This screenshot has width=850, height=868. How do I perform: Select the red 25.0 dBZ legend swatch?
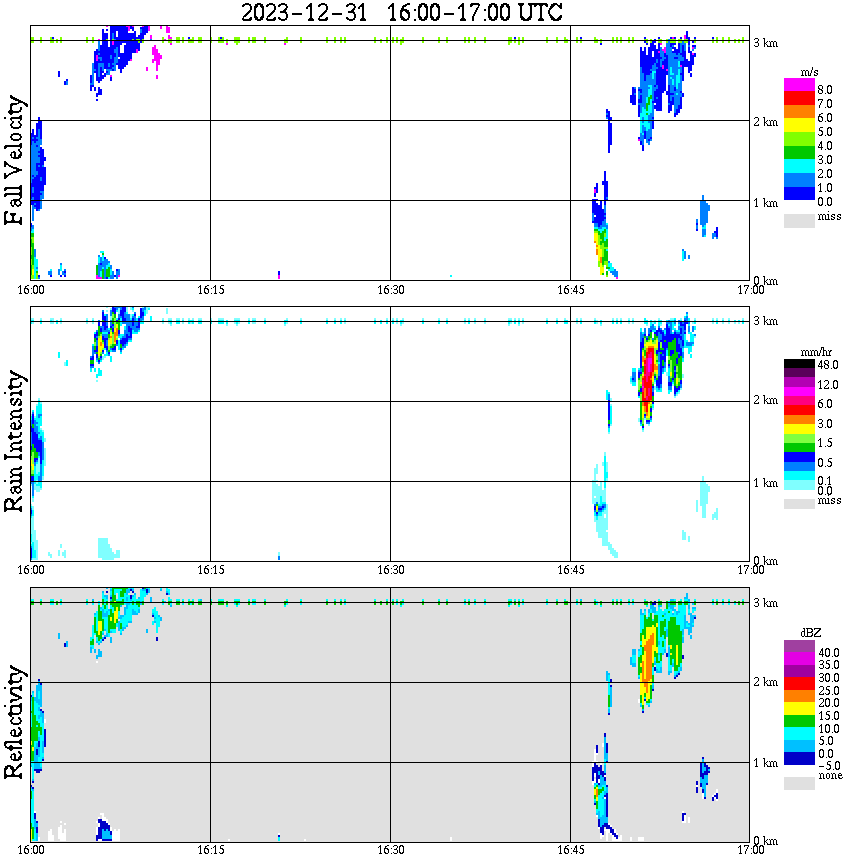point(799,684)
